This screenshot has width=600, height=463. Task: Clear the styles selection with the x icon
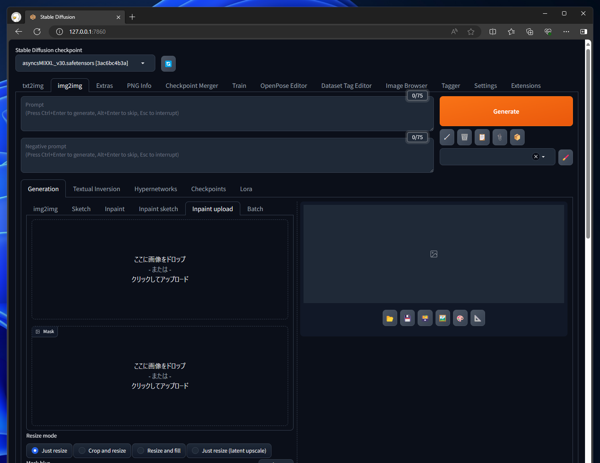[536, 157]
